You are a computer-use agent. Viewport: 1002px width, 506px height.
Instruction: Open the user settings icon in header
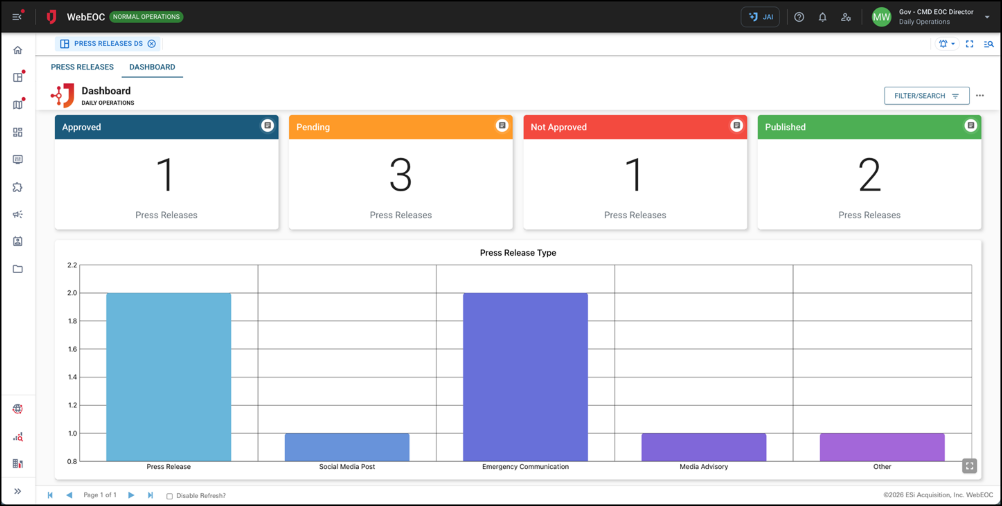click(x=846, y=17)
